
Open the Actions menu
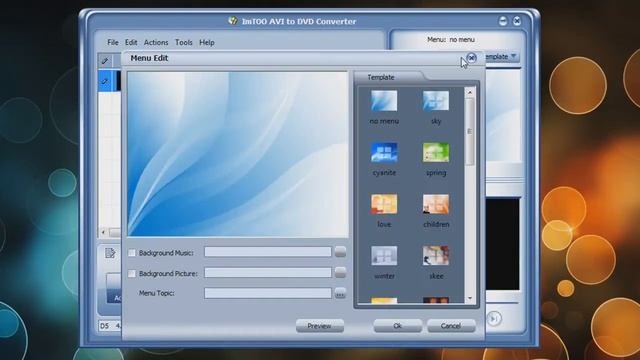pos(156,42)
